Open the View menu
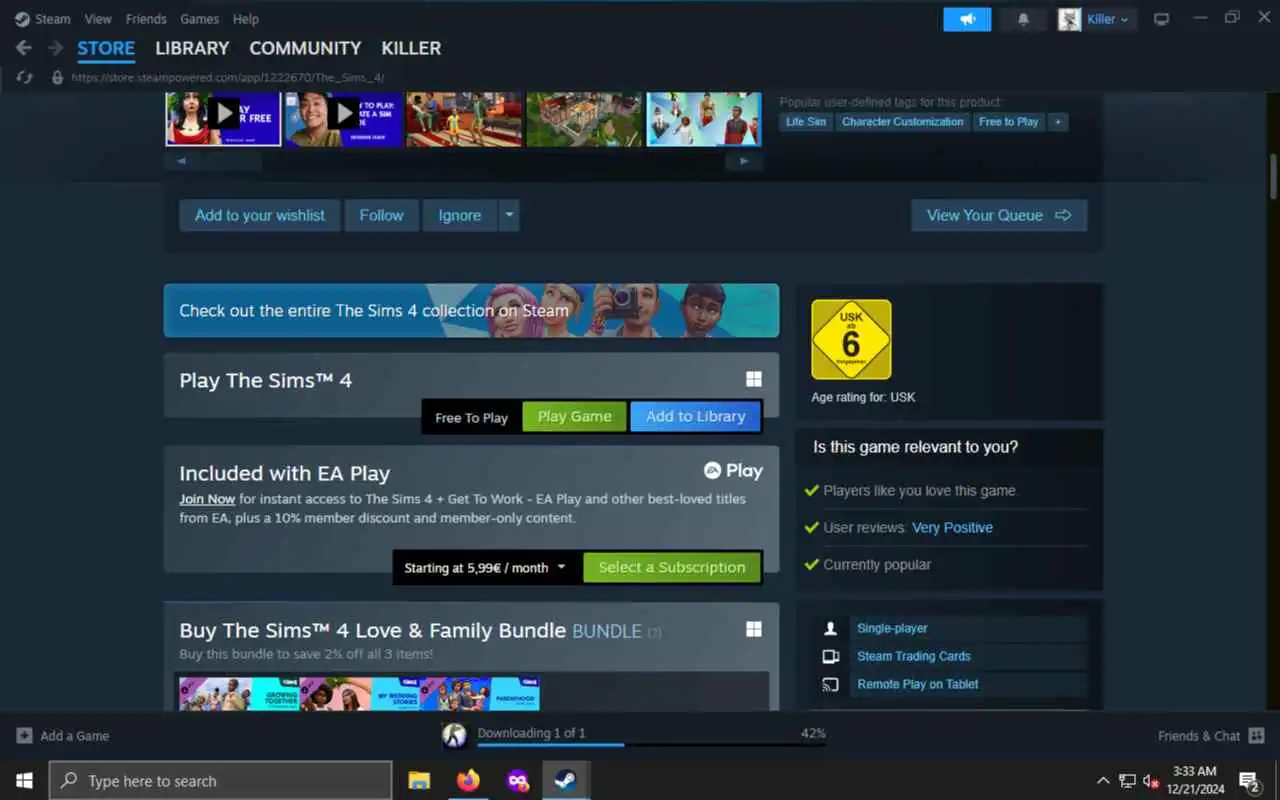This screenshot has height=800, width=1280. (x=98, y=19)
